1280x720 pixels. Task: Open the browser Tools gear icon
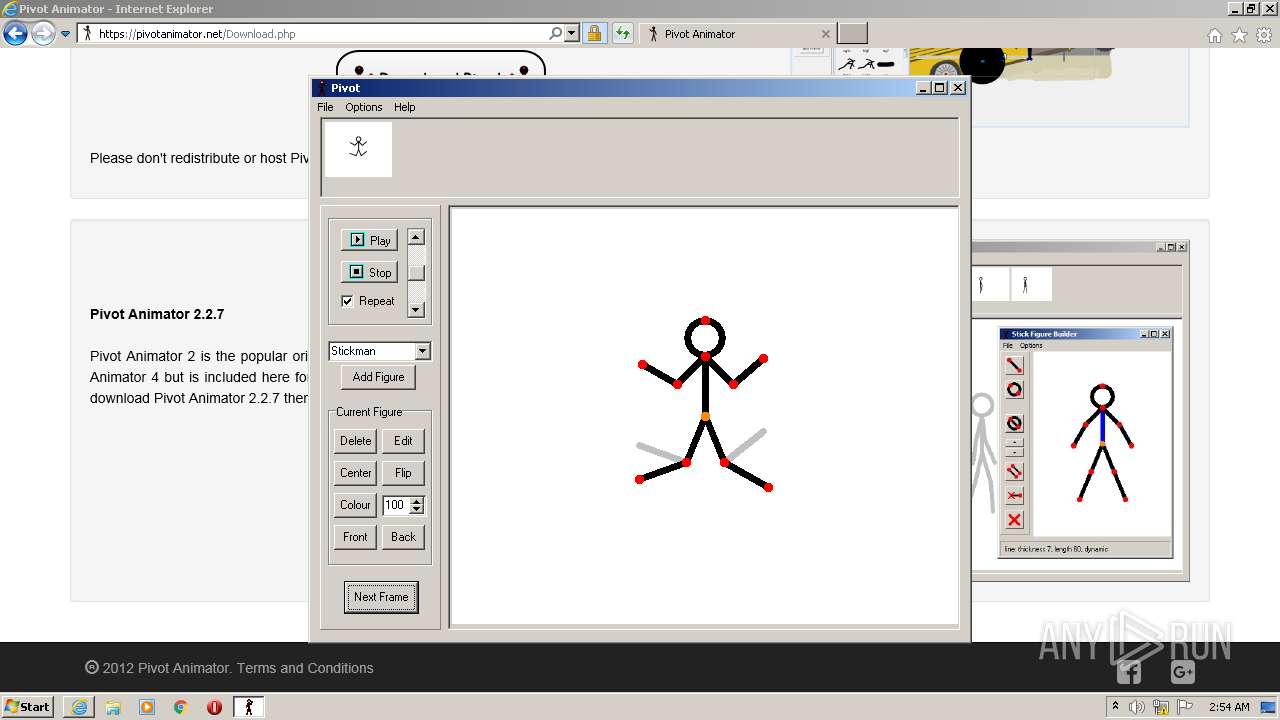coord(1264,35)
